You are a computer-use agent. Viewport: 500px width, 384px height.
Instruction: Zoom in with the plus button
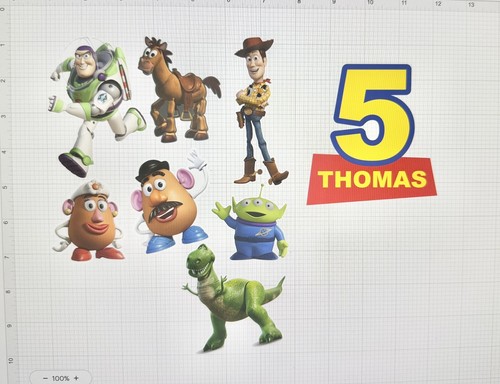coord(76,378)
